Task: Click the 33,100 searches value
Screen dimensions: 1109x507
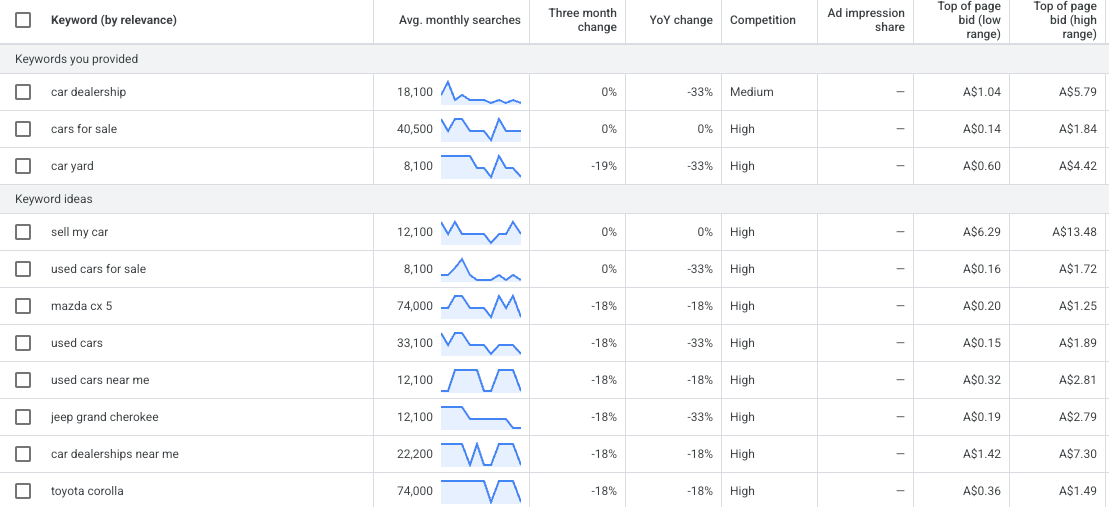Action: point(414,343)
